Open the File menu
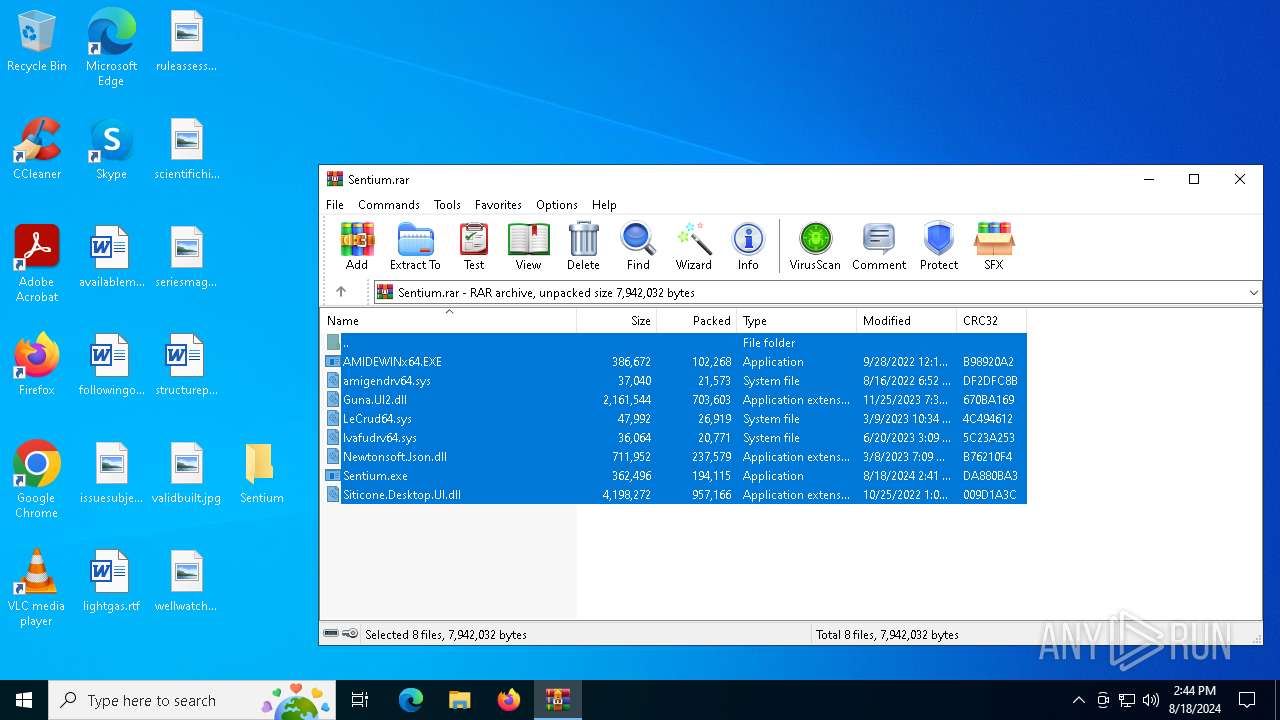The width and height of the screenshot is (1280, 720). click(x=335, y=204)
